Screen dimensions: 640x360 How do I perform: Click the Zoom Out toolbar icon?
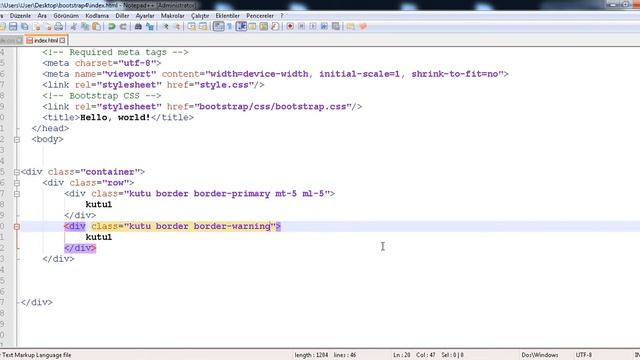click(178, 27)
